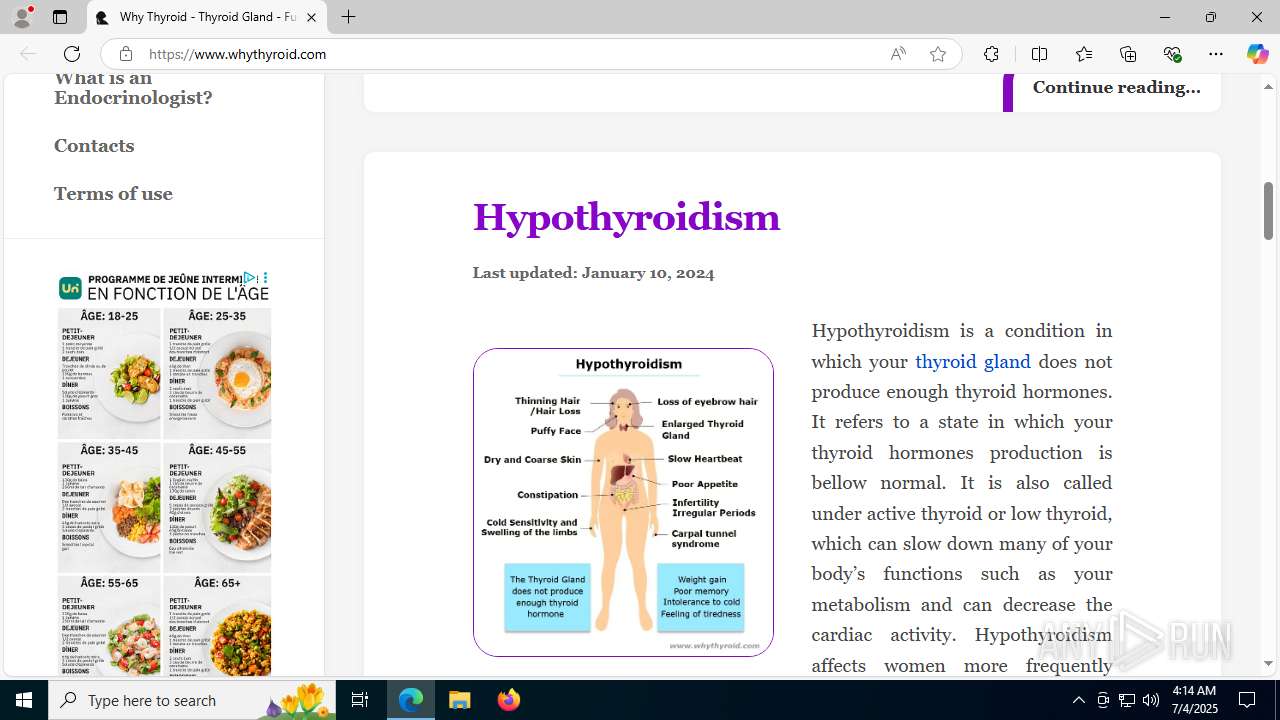Viewport: 1280px width, 720px height.
Task: Toggle Split screen view
Action: click(x=1039, y=54)
